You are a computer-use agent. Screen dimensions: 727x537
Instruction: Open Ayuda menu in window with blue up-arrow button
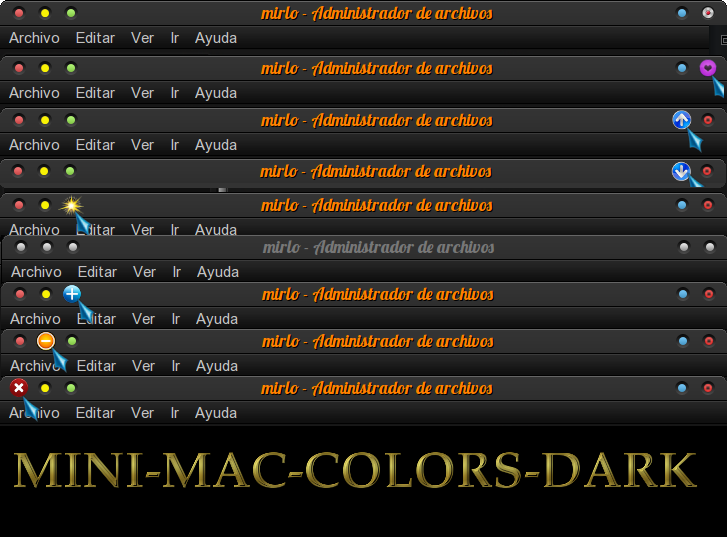[x=216, y=145]
